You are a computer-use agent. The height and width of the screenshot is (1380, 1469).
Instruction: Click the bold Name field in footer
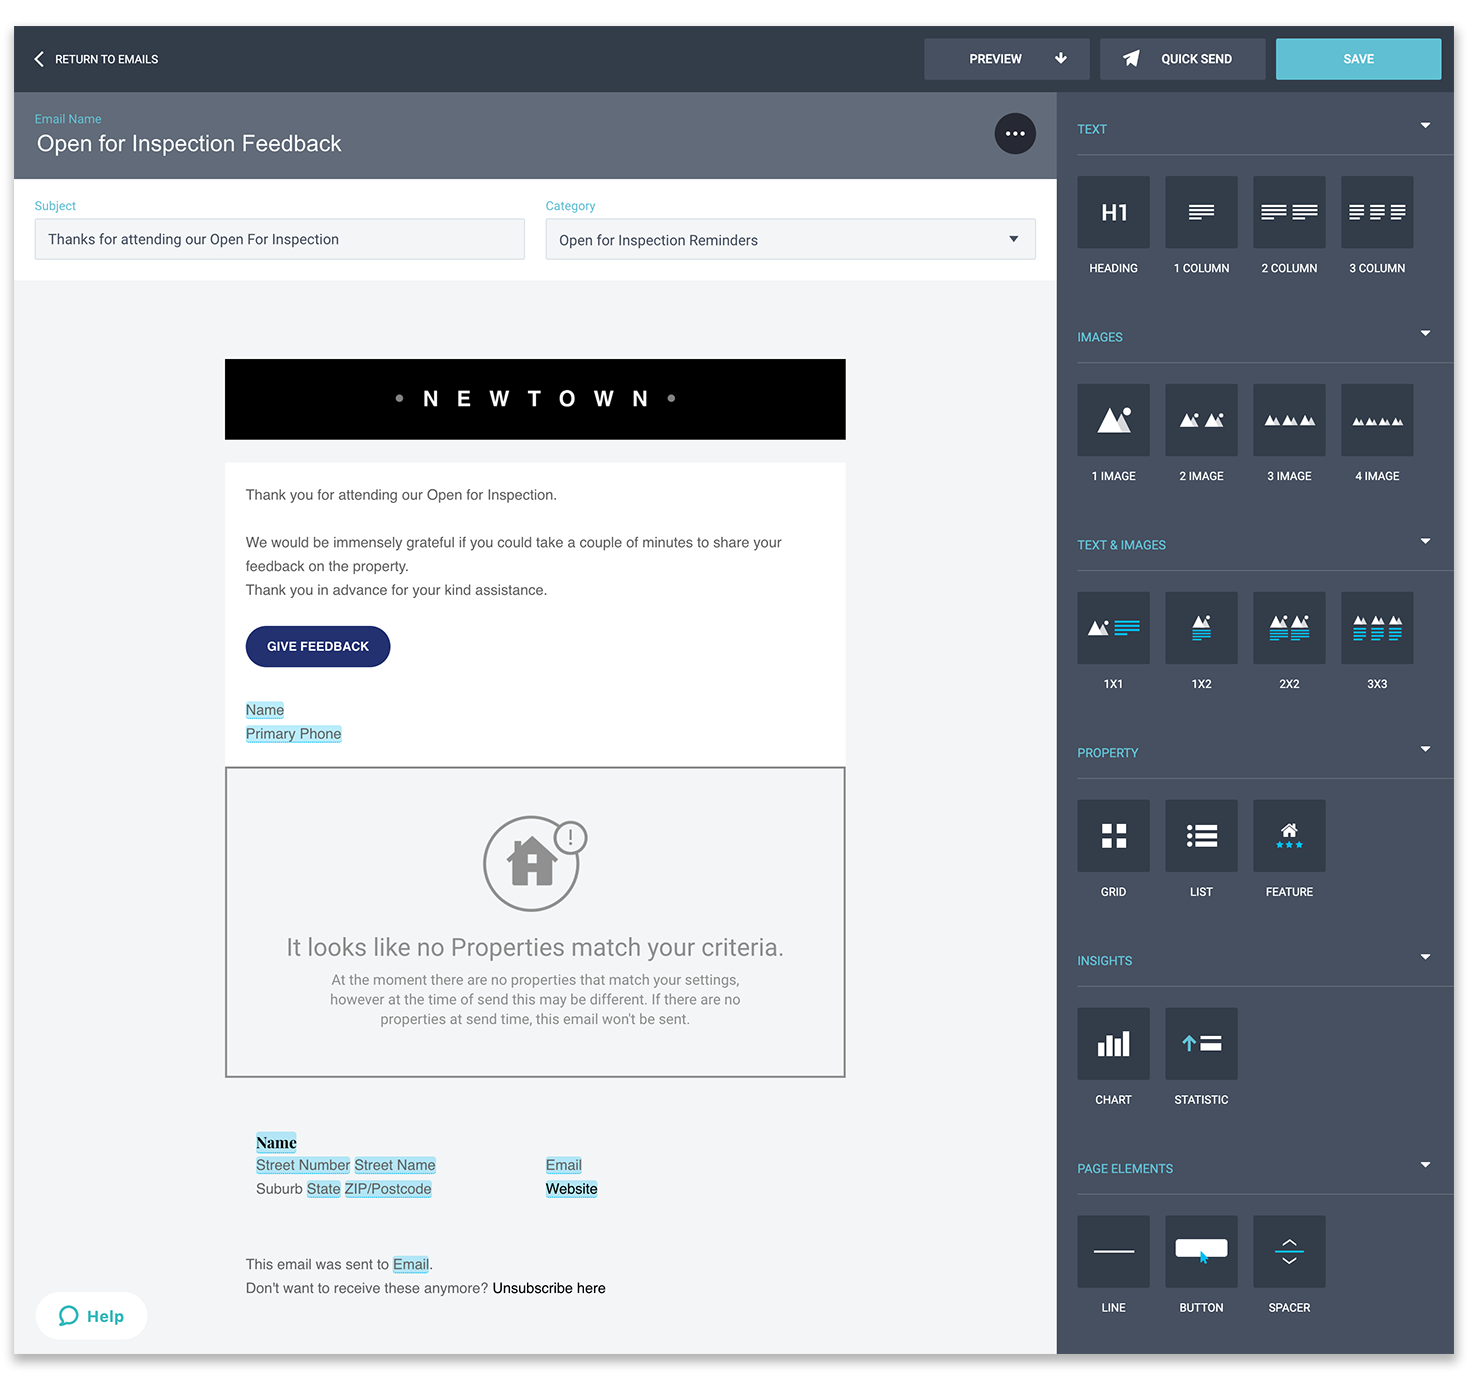[276, 1143]
